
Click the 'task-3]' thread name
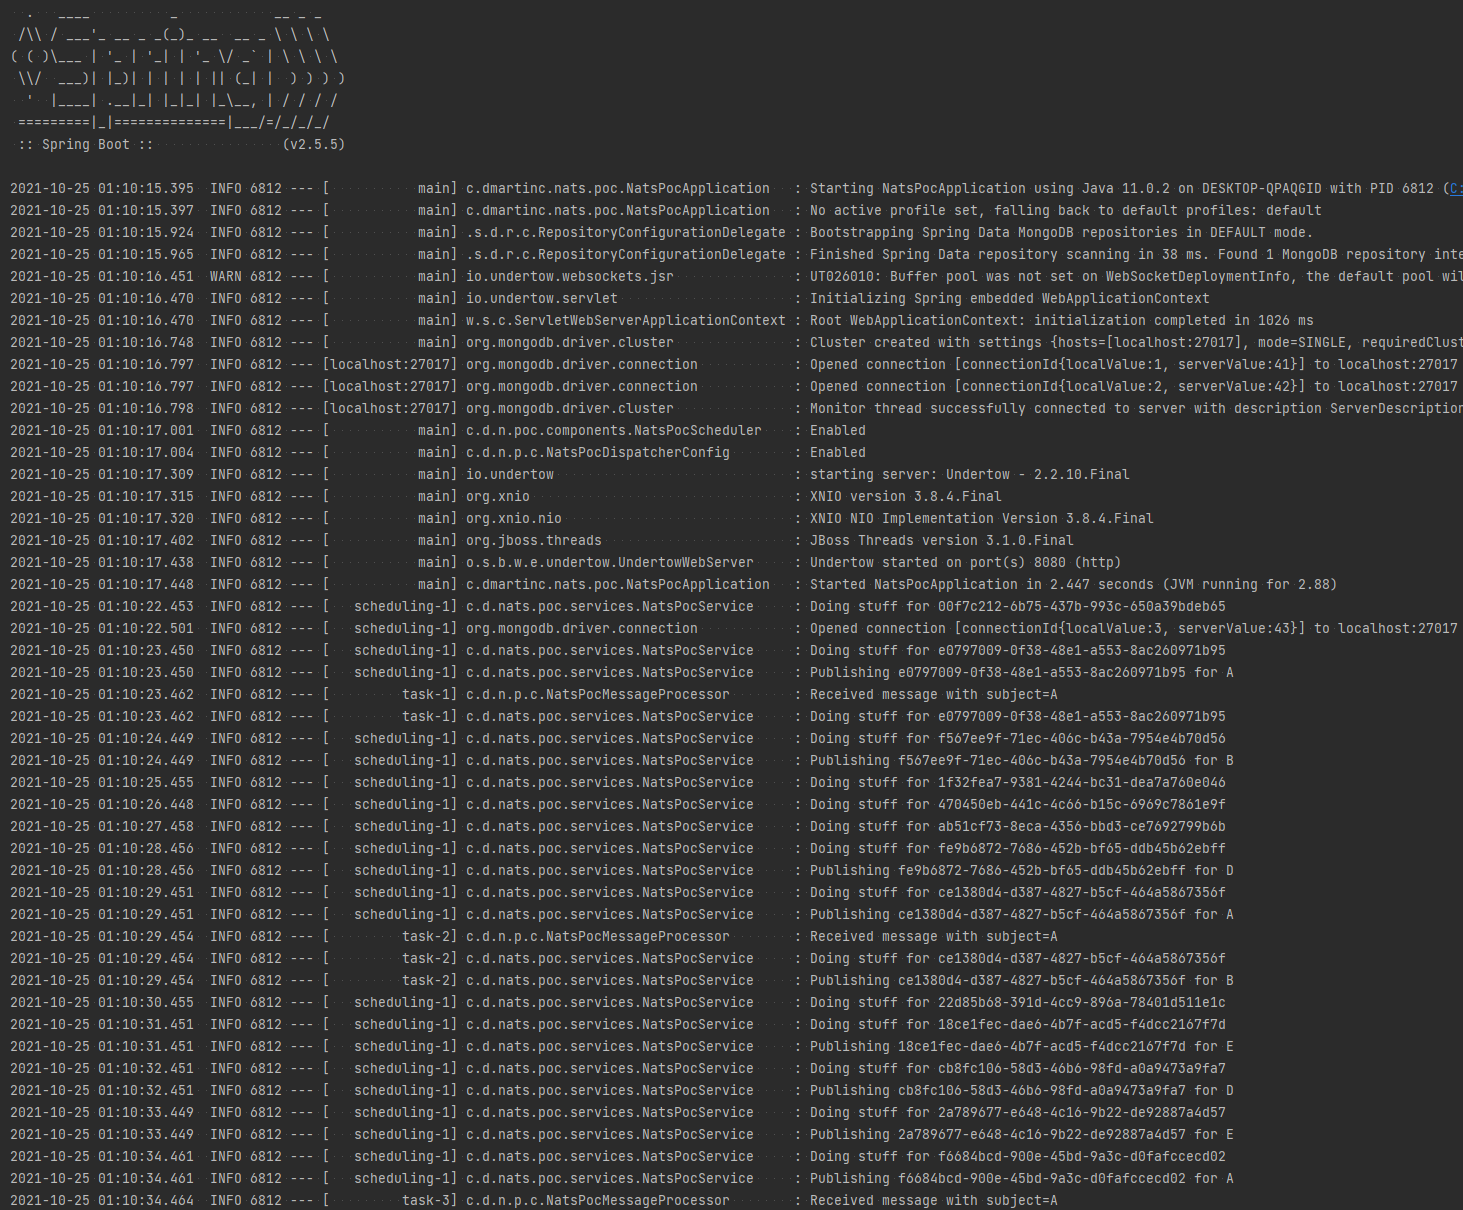tap(430, 1201)
